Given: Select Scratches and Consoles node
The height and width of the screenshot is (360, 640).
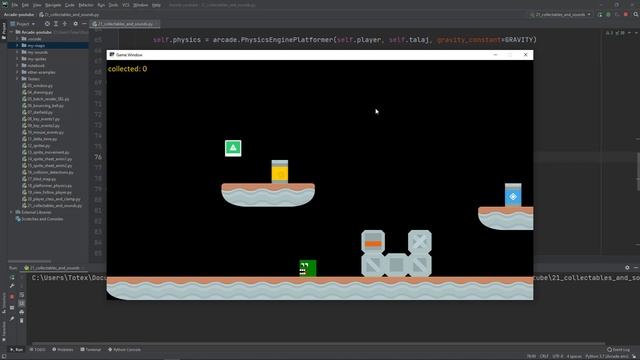Looking at the screenshot, I should [39, 219].
